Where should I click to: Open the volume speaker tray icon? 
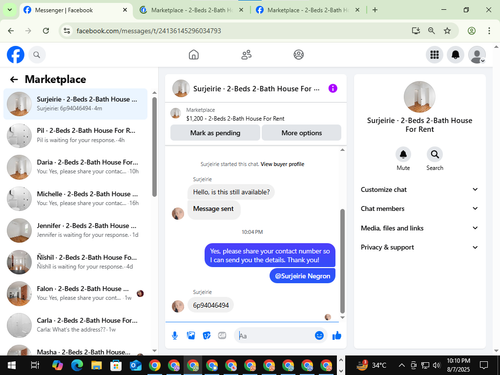coord(436,365)
